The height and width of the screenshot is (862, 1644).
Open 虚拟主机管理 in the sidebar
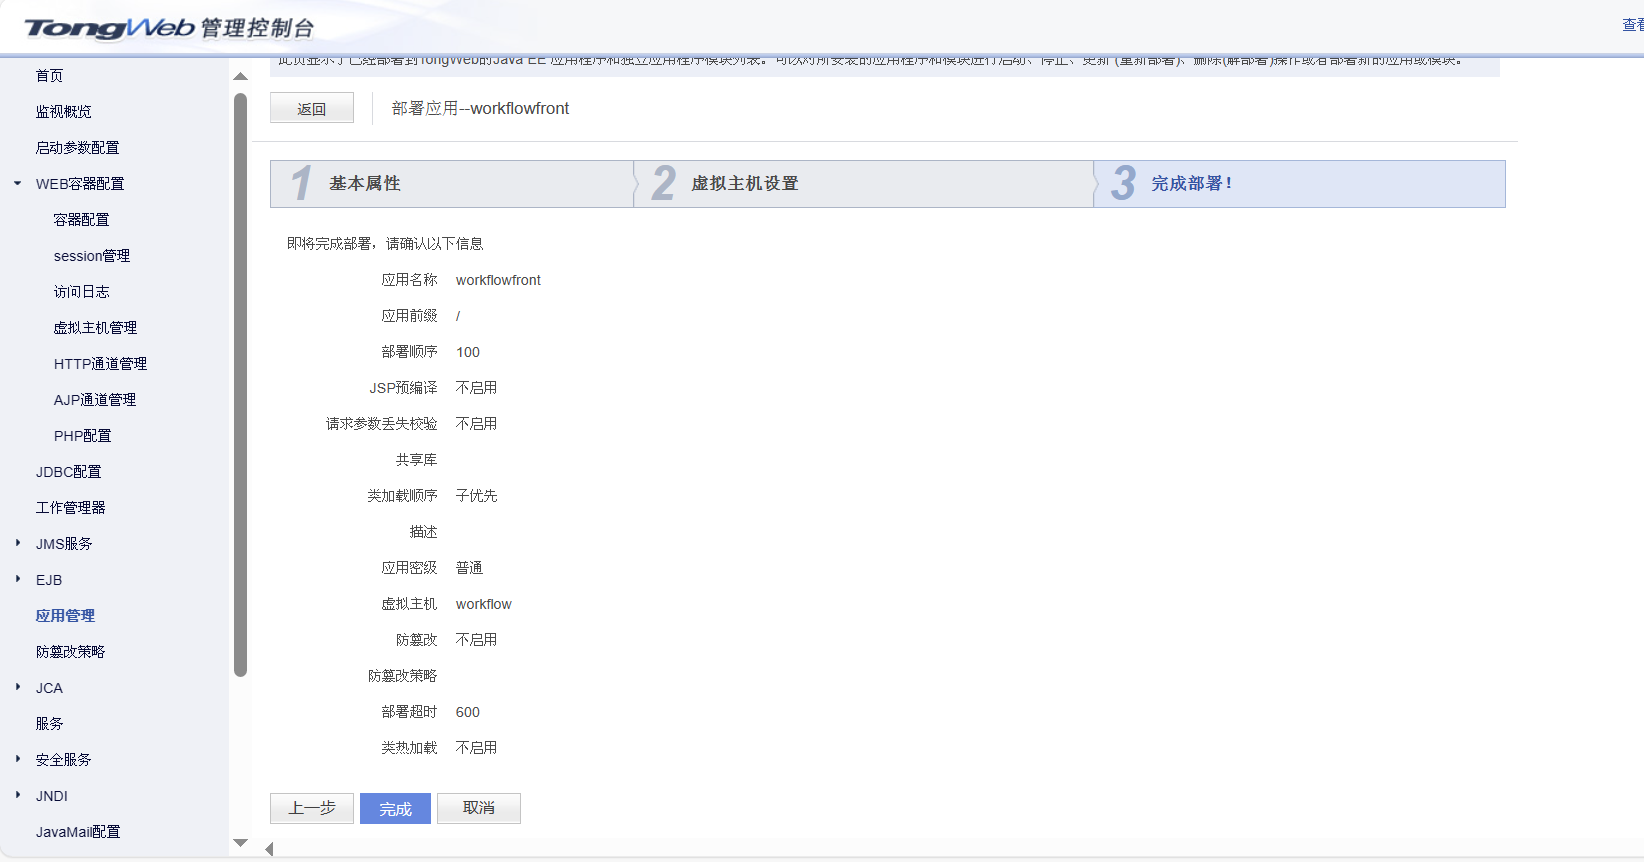[95, 328]
